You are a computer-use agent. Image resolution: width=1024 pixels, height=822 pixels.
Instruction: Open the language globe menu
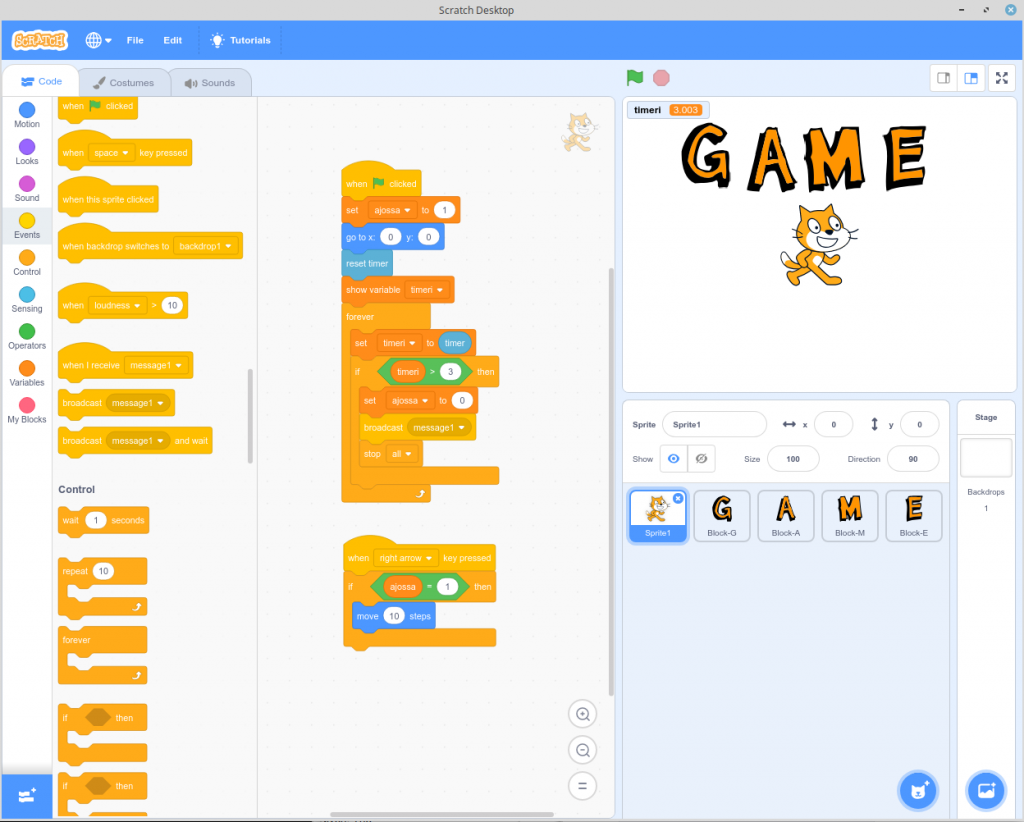pyautogui.click(x=98, y=40)
